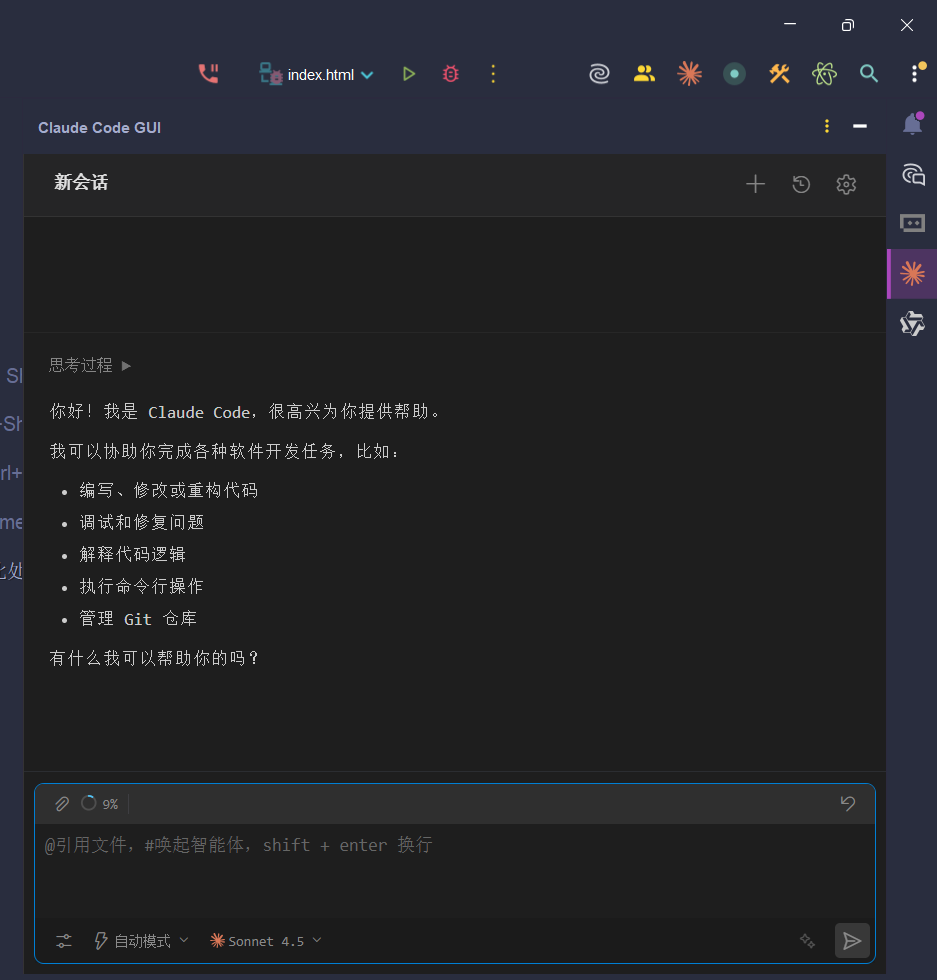The image size is (937, 980).
Task: Click the 9% context usage indicator
Action: [x=101, y=803]
